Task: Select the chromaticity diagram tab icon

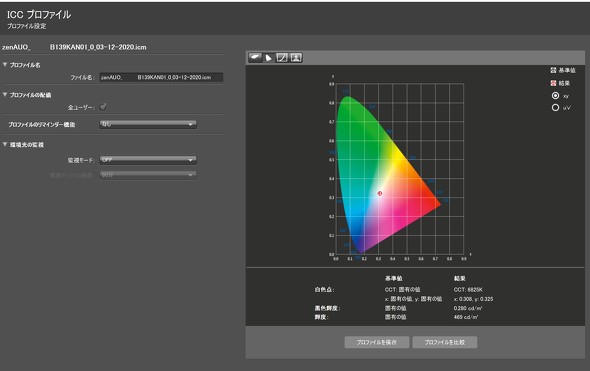Action: pyautogui.click(x=269, y=58)
